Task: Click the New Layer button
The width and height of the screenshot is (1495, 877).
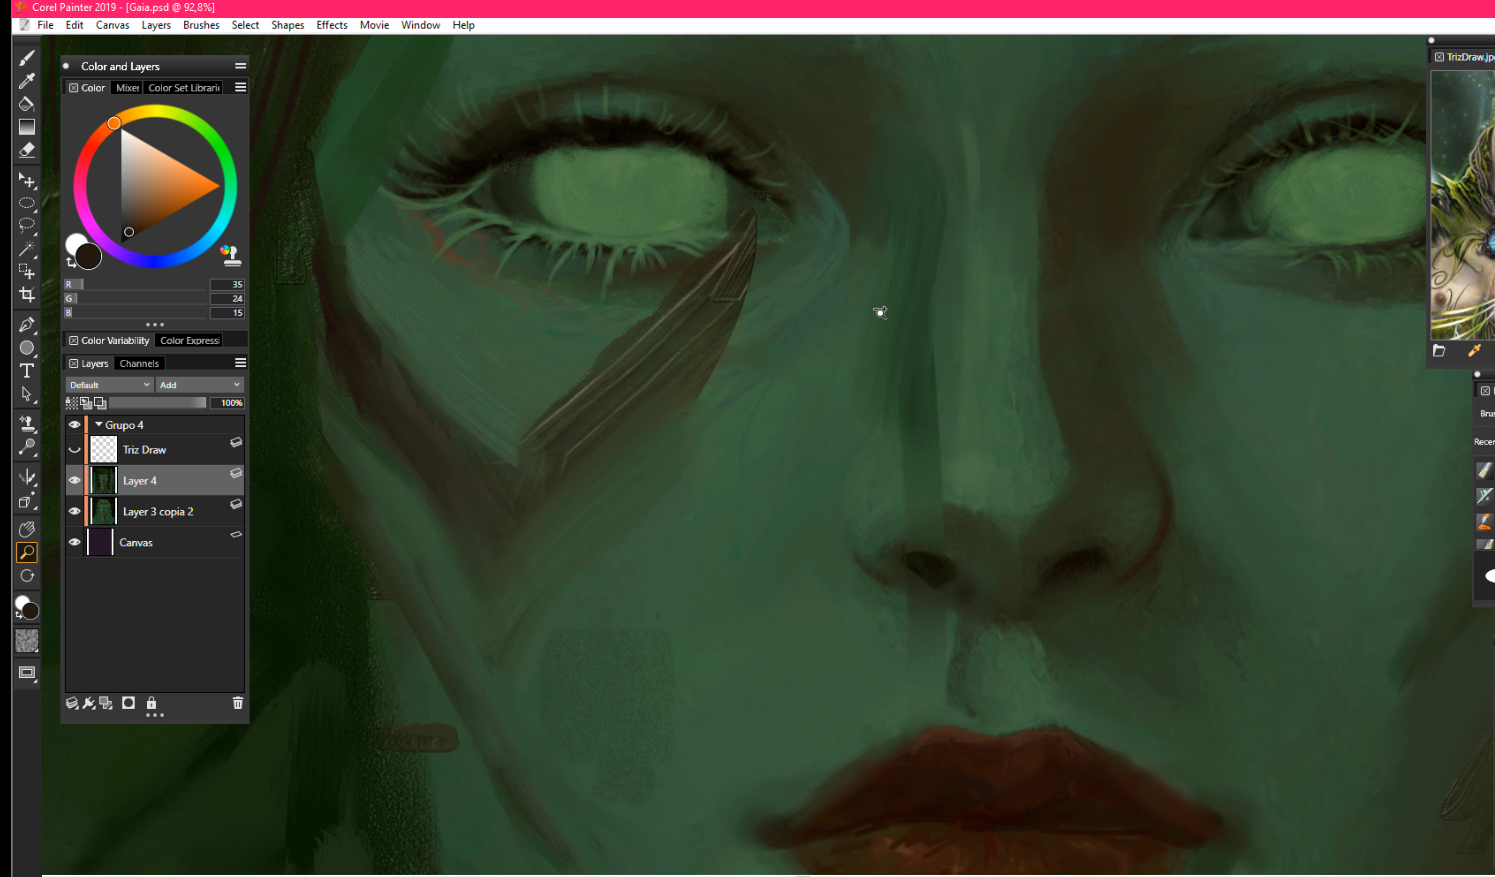Action: pyautogui.click(x=72, y=703)
